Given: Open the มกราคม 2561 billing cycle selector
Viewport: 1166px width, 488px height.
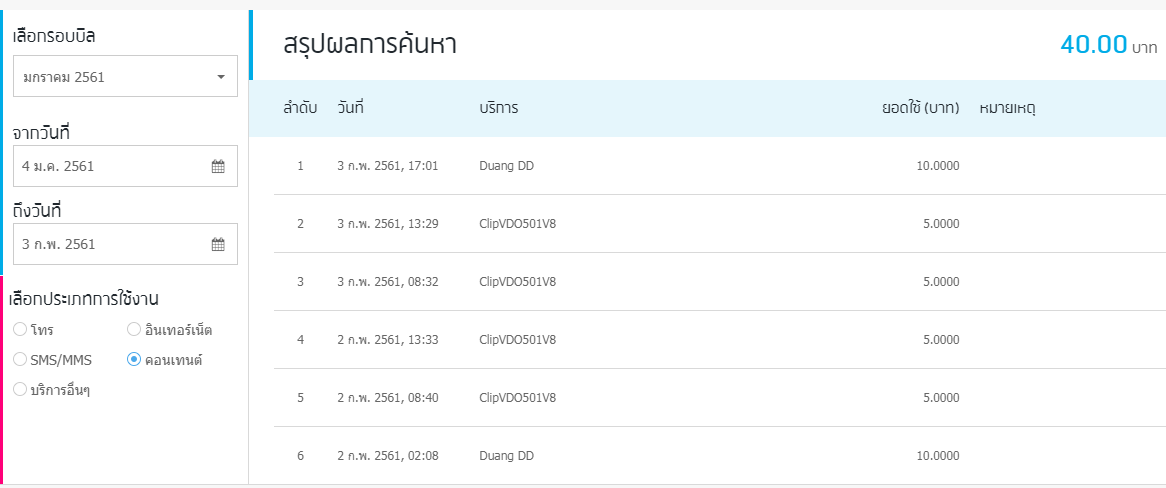Looking at the screenshot, I should tap(125, 76).
